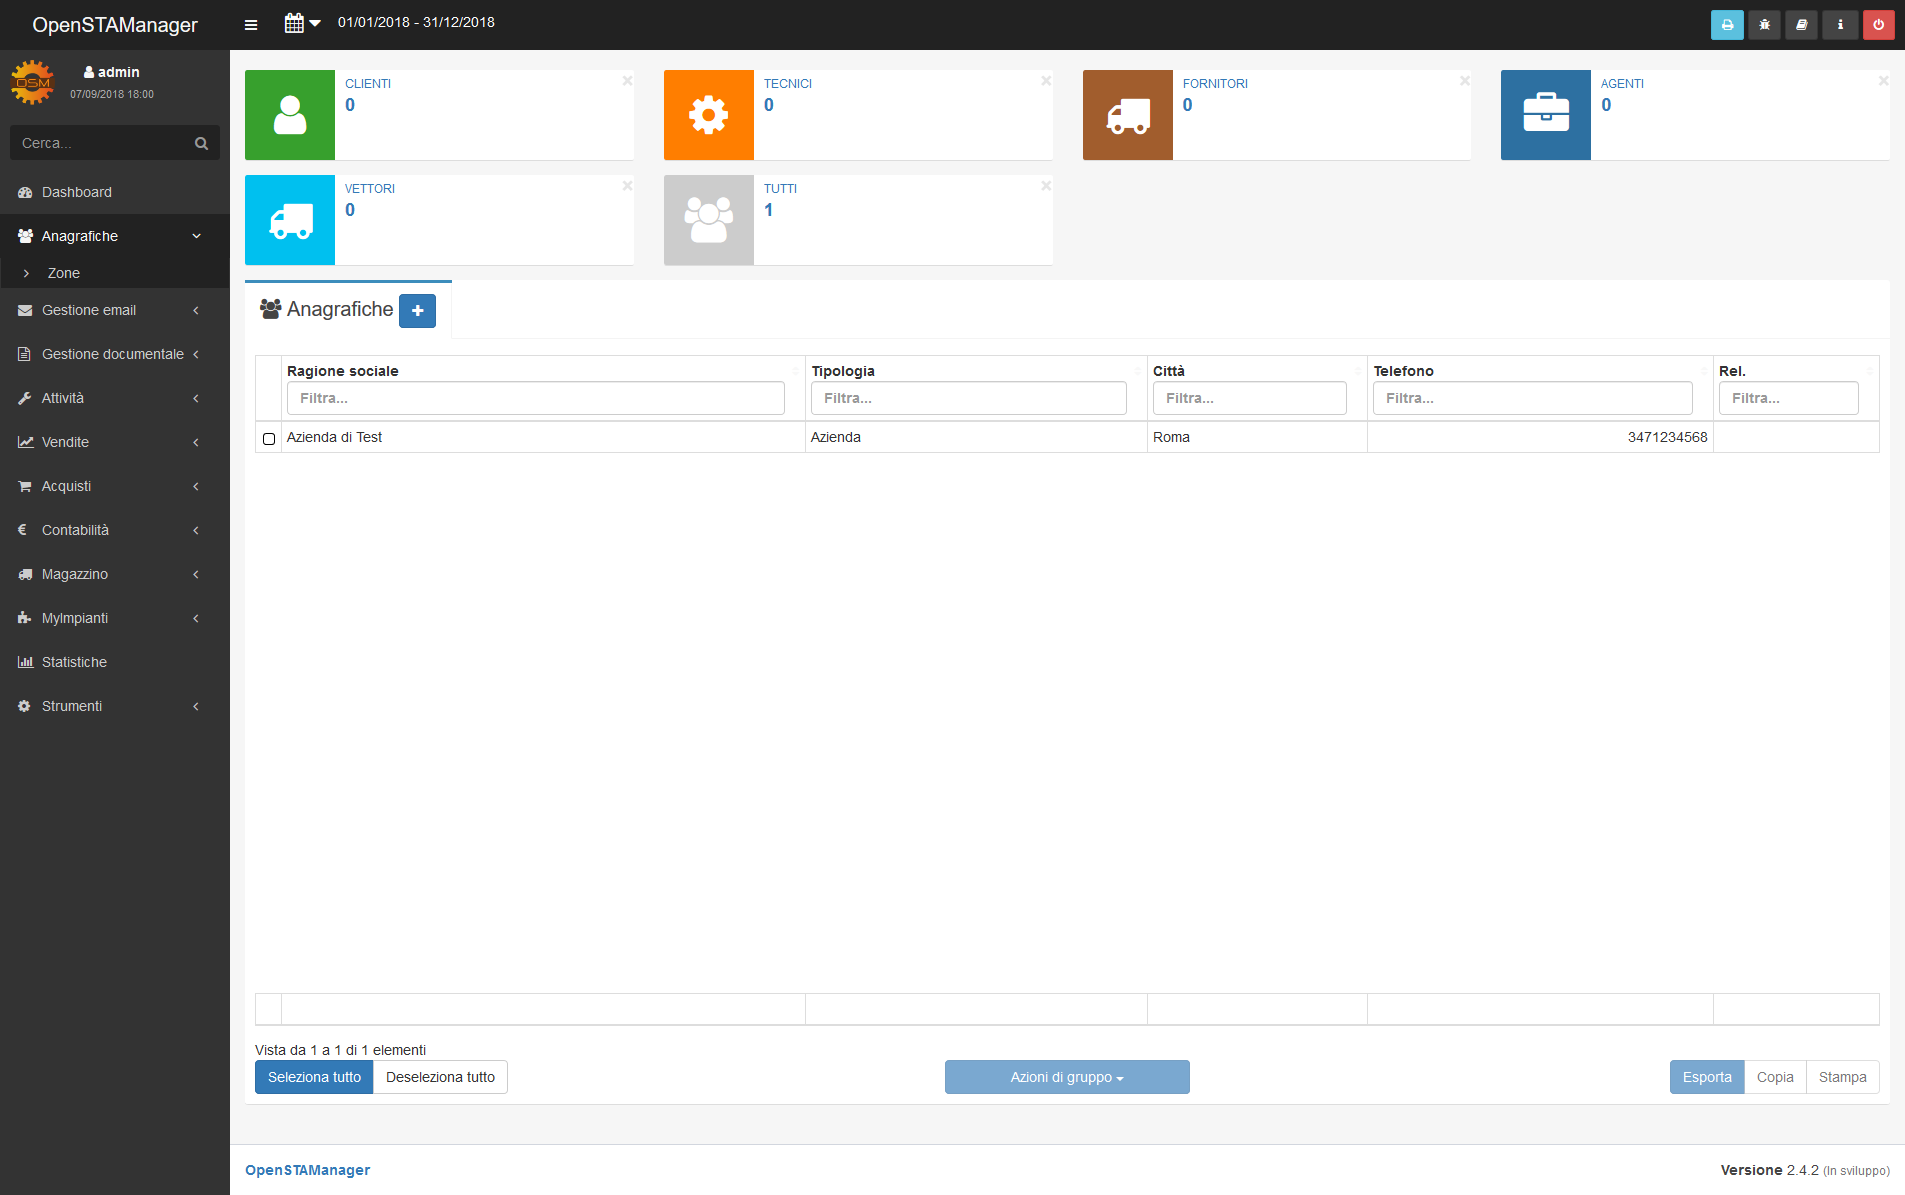Click the blue Agenti briefcase icon

[1546, 115]
